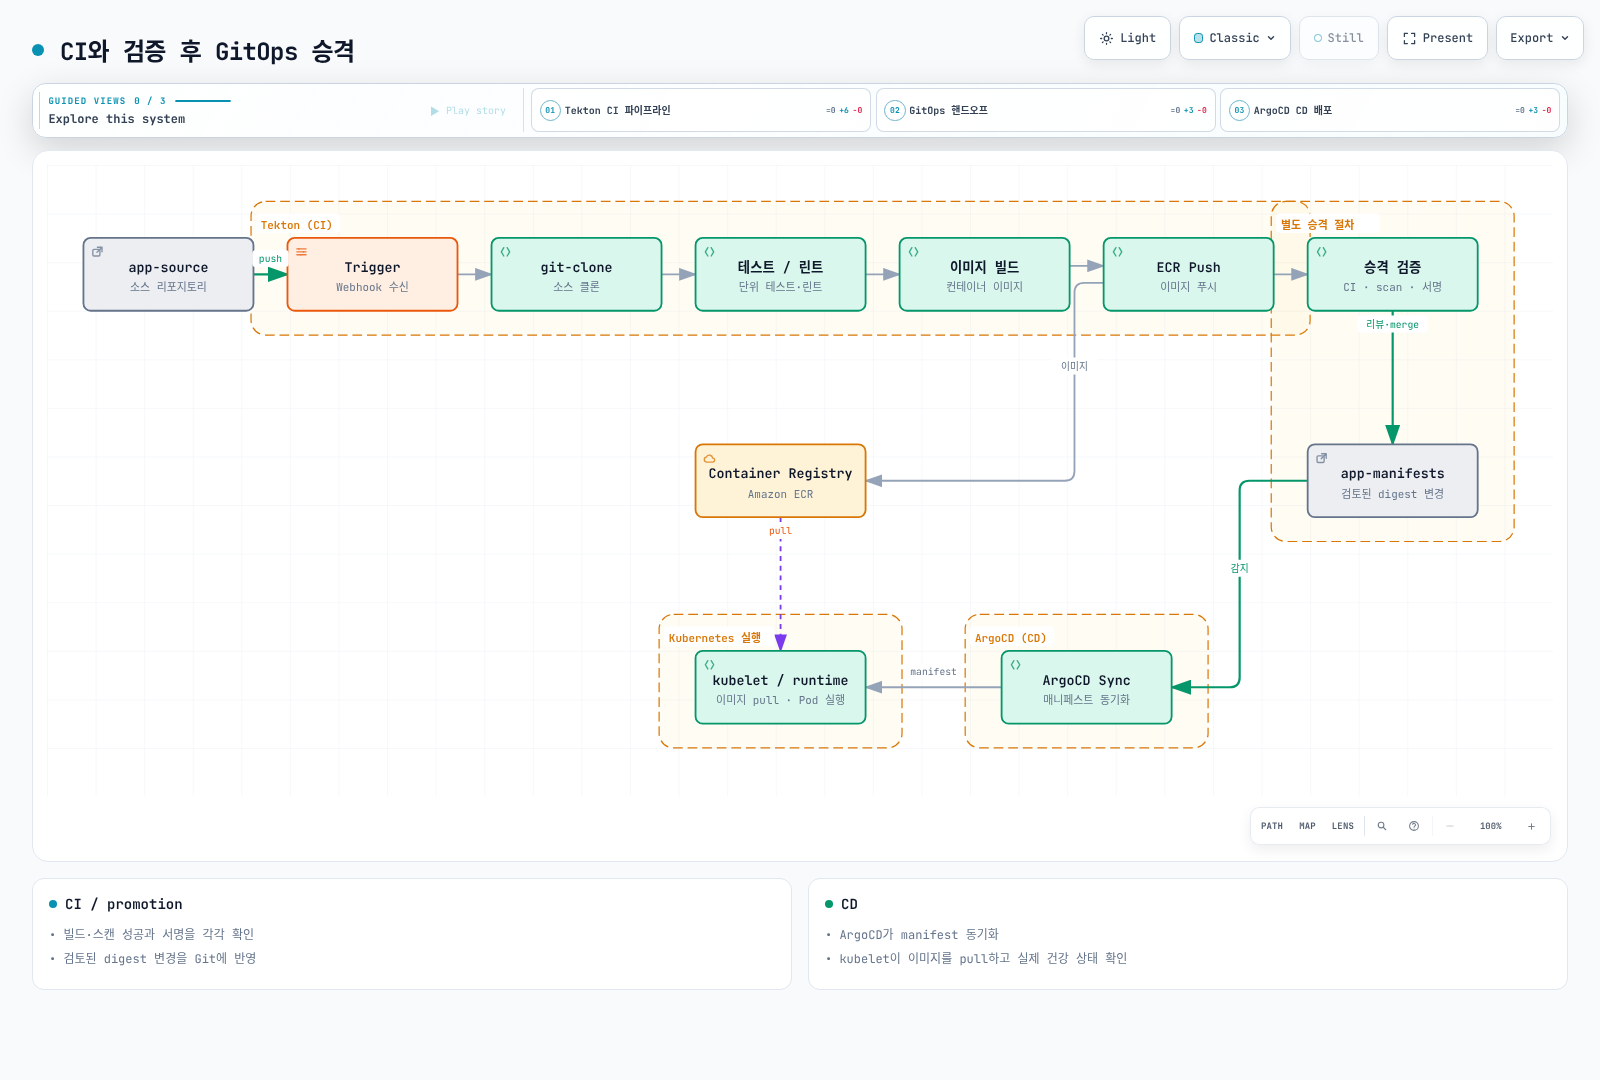1600x1080 pixels.
Task: Click the kubelet / runtime code icon
Action: [710, 665]
